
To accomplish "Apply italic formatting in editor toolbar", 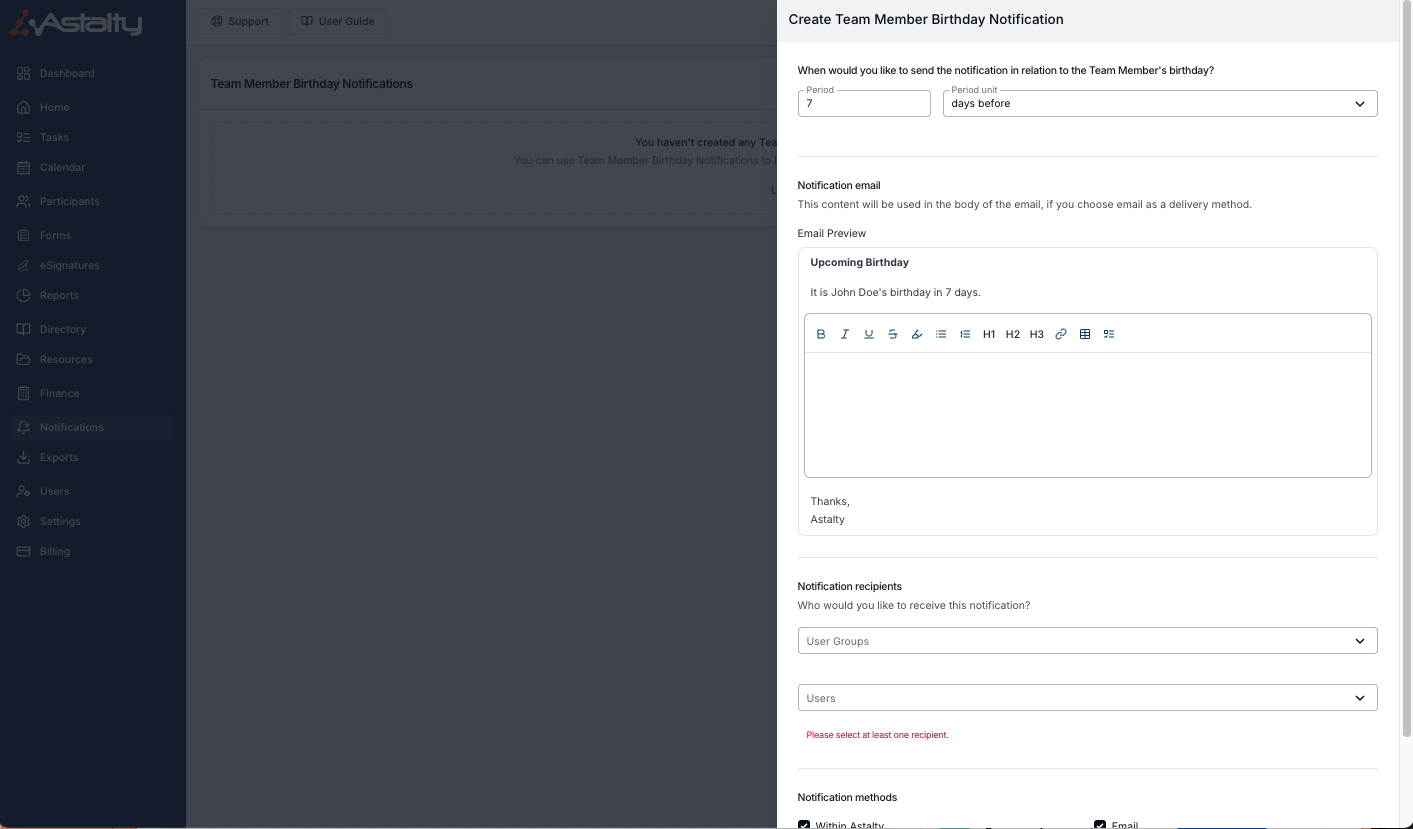I will pyautogui.click(x=845, y=334).
